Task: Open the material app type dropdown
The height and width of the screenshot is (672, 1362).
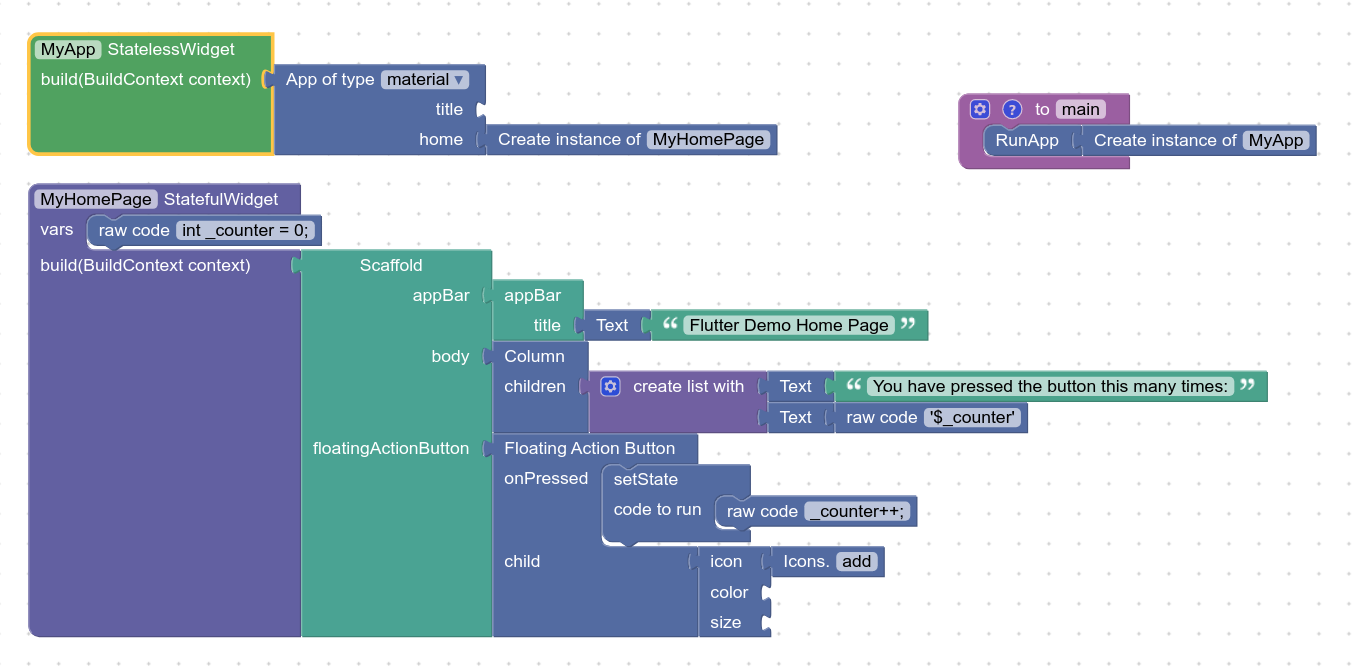Action: point(425,80)
